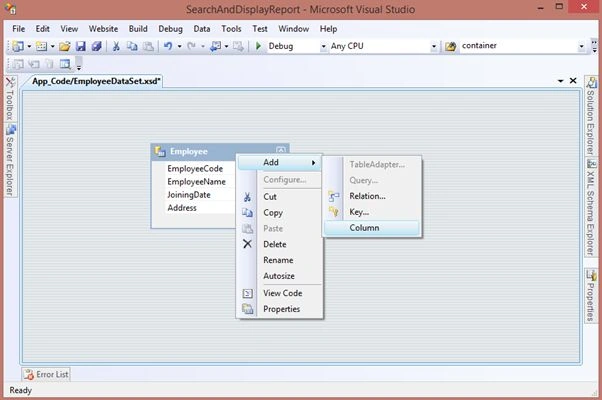Open the View menu

(x=69, y=29)
